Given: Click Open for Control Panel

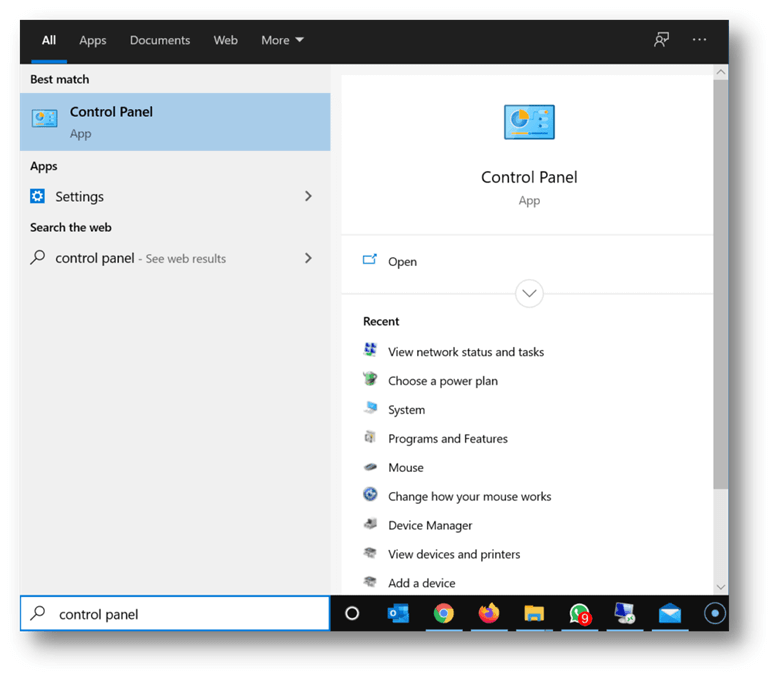Looking at the screenshot, I should [x=402, y=262].
